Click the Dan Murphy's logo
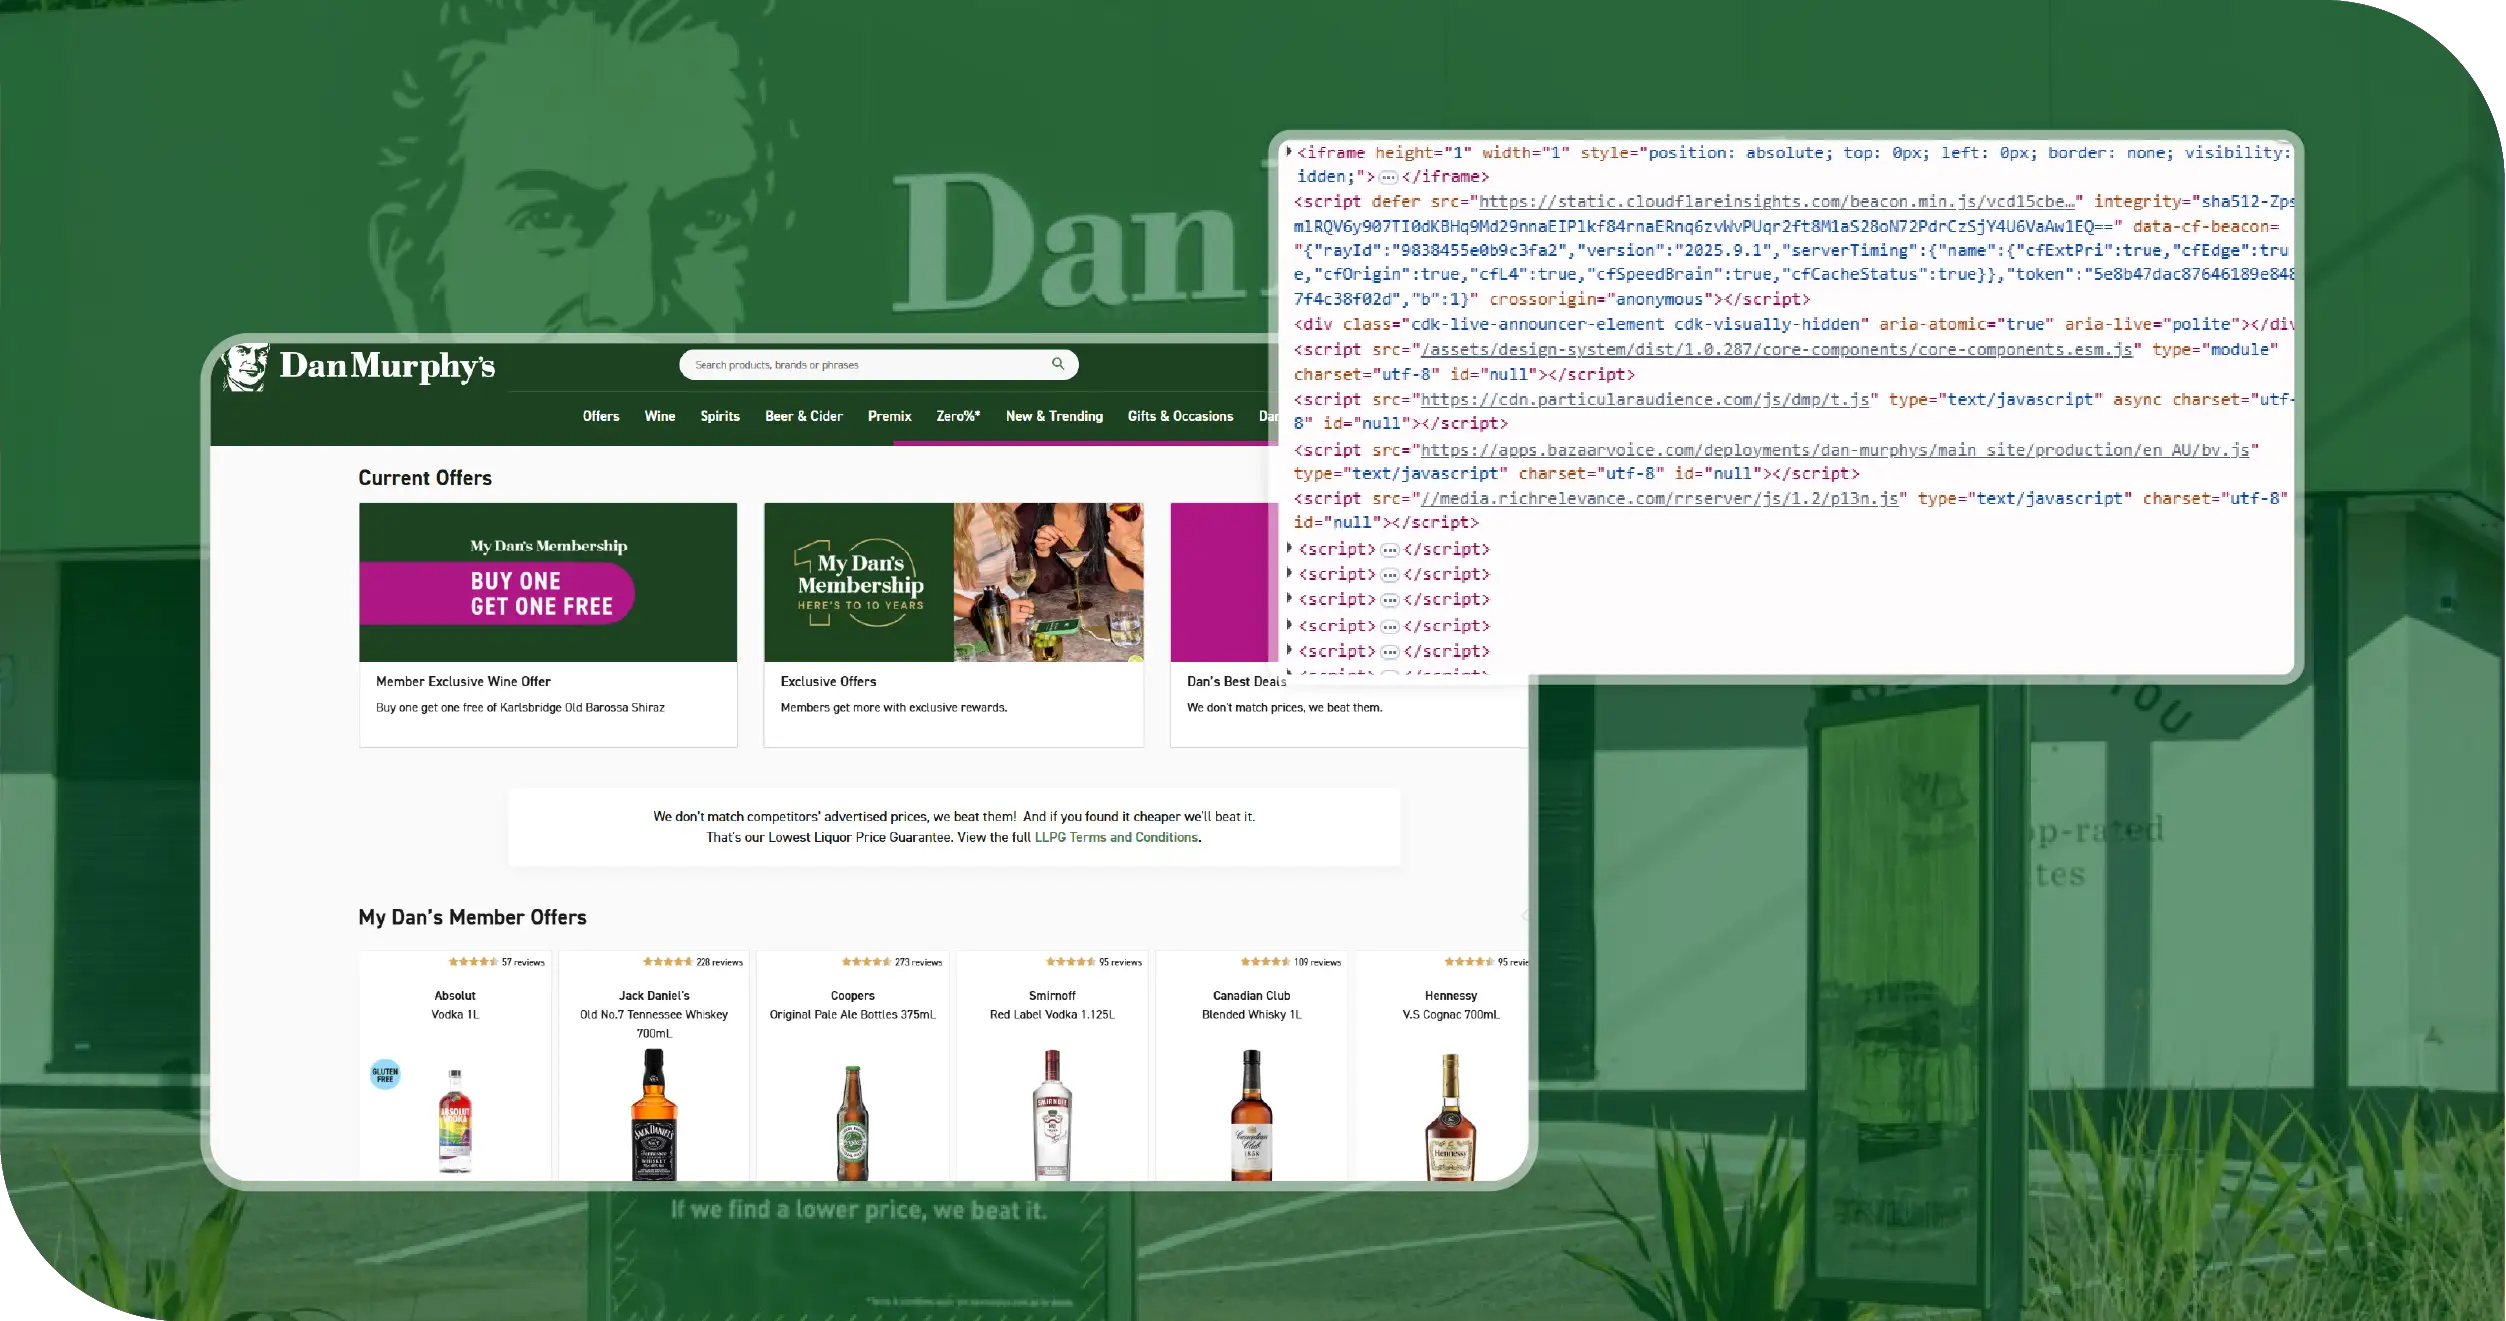 point(360,367)
